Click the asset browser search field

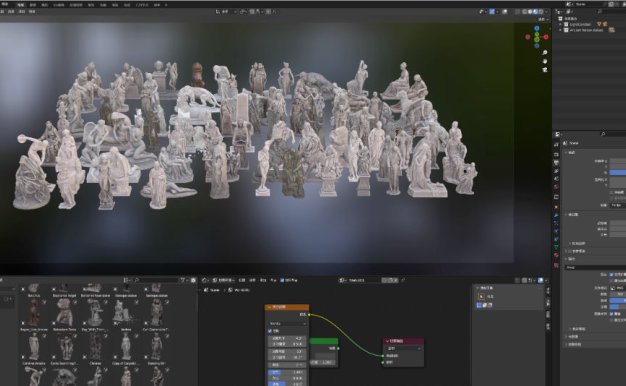[x=156, y=280]
